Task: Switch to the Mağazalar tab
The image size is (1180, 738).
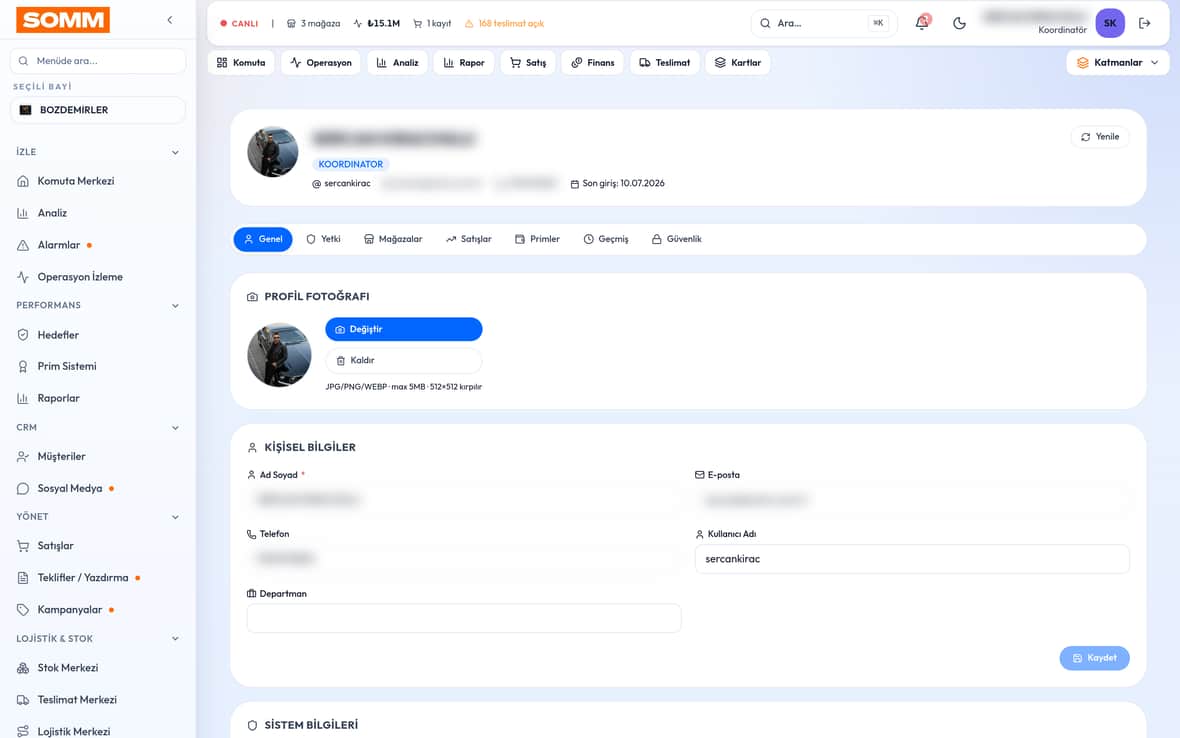Action: coord(393,239)
